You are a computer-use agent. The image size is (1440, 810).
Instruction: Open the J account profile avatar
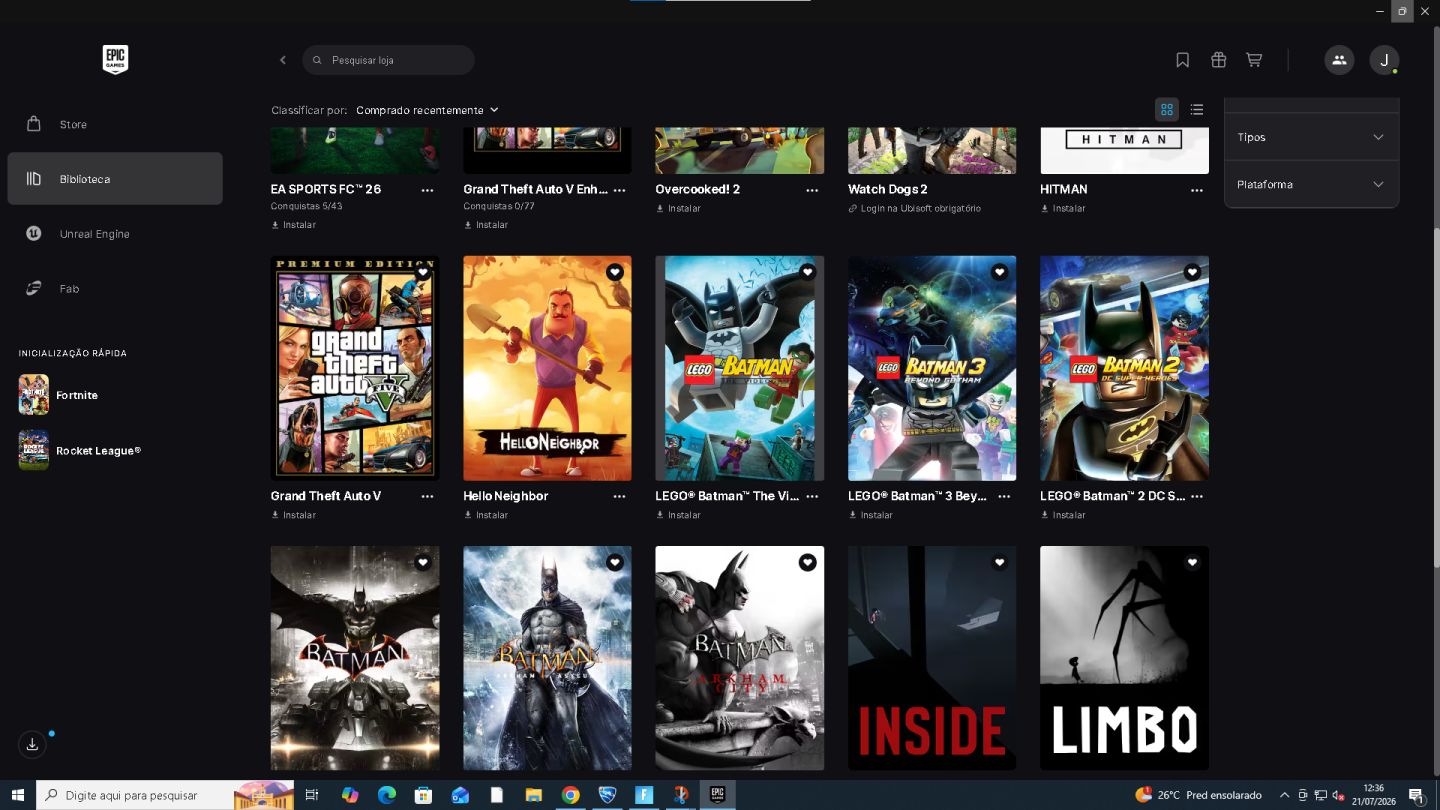click(x=1384, y=60)
